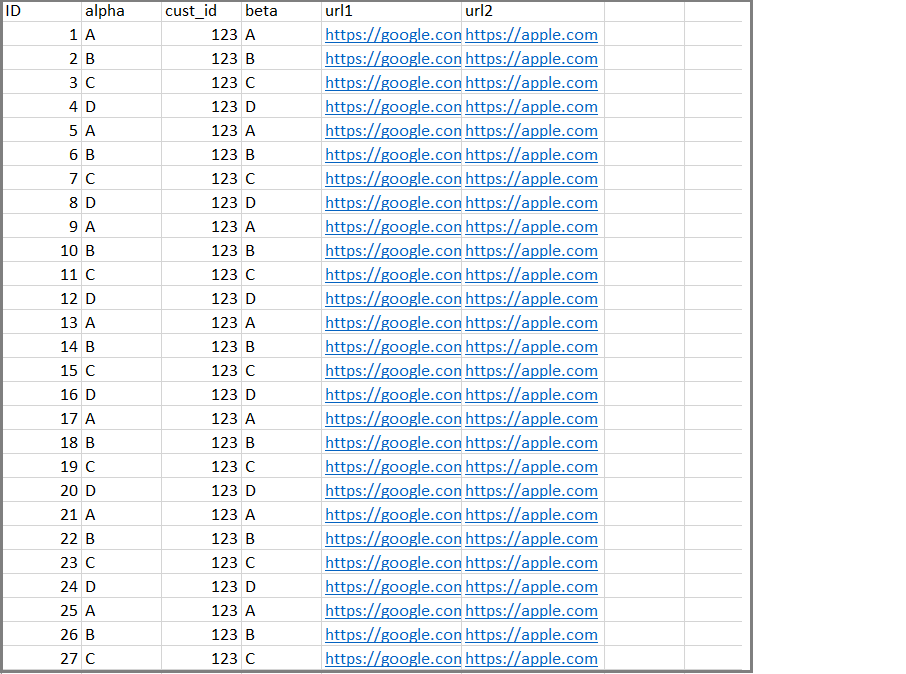This screenshot has width=906, height=674.
Task: Select the ID header cell
Action: click(41, 11)
